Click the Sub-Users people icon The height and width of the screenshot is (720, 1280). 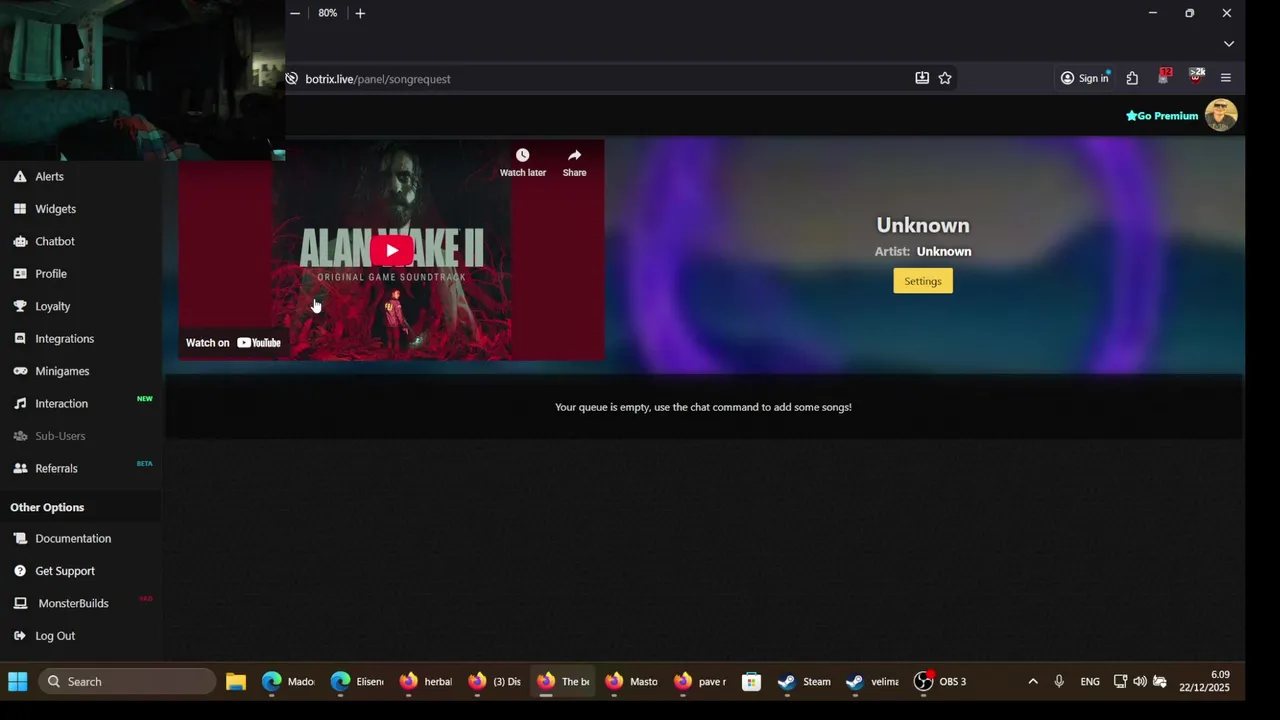[20, 436]
